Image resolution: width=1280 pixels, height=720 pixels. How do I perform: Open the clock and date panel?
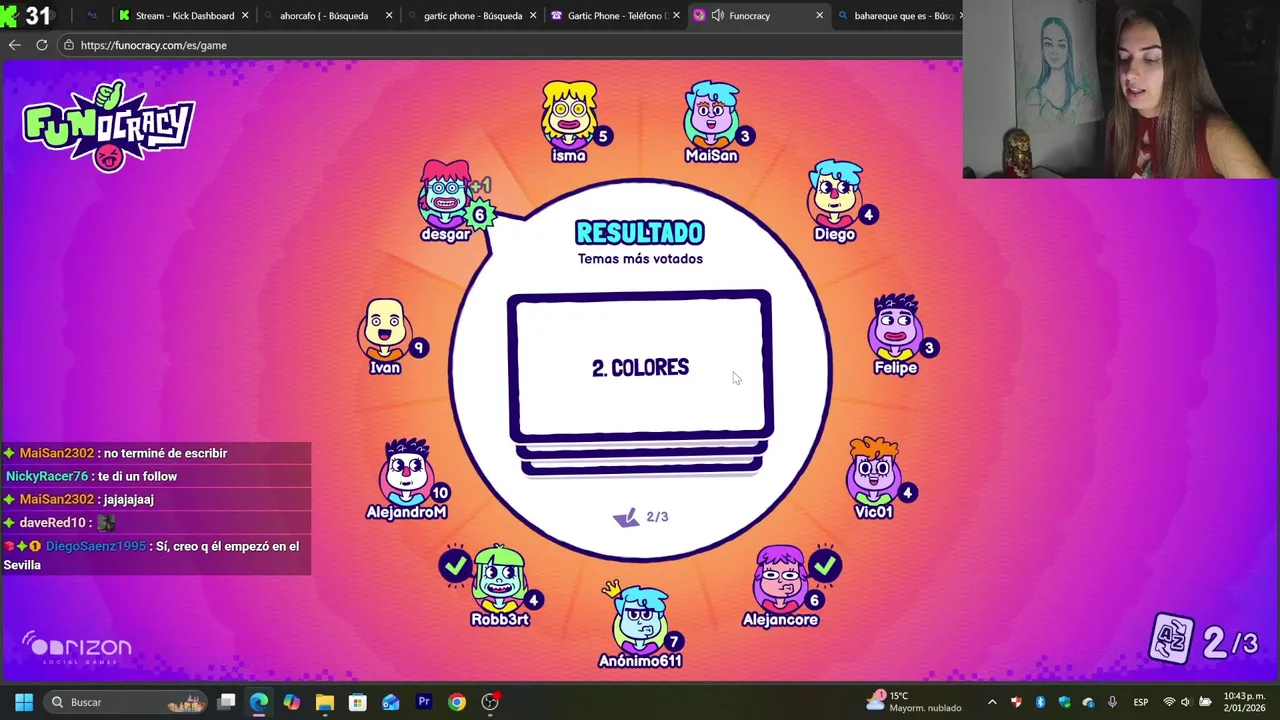[x=1245, y=702]
